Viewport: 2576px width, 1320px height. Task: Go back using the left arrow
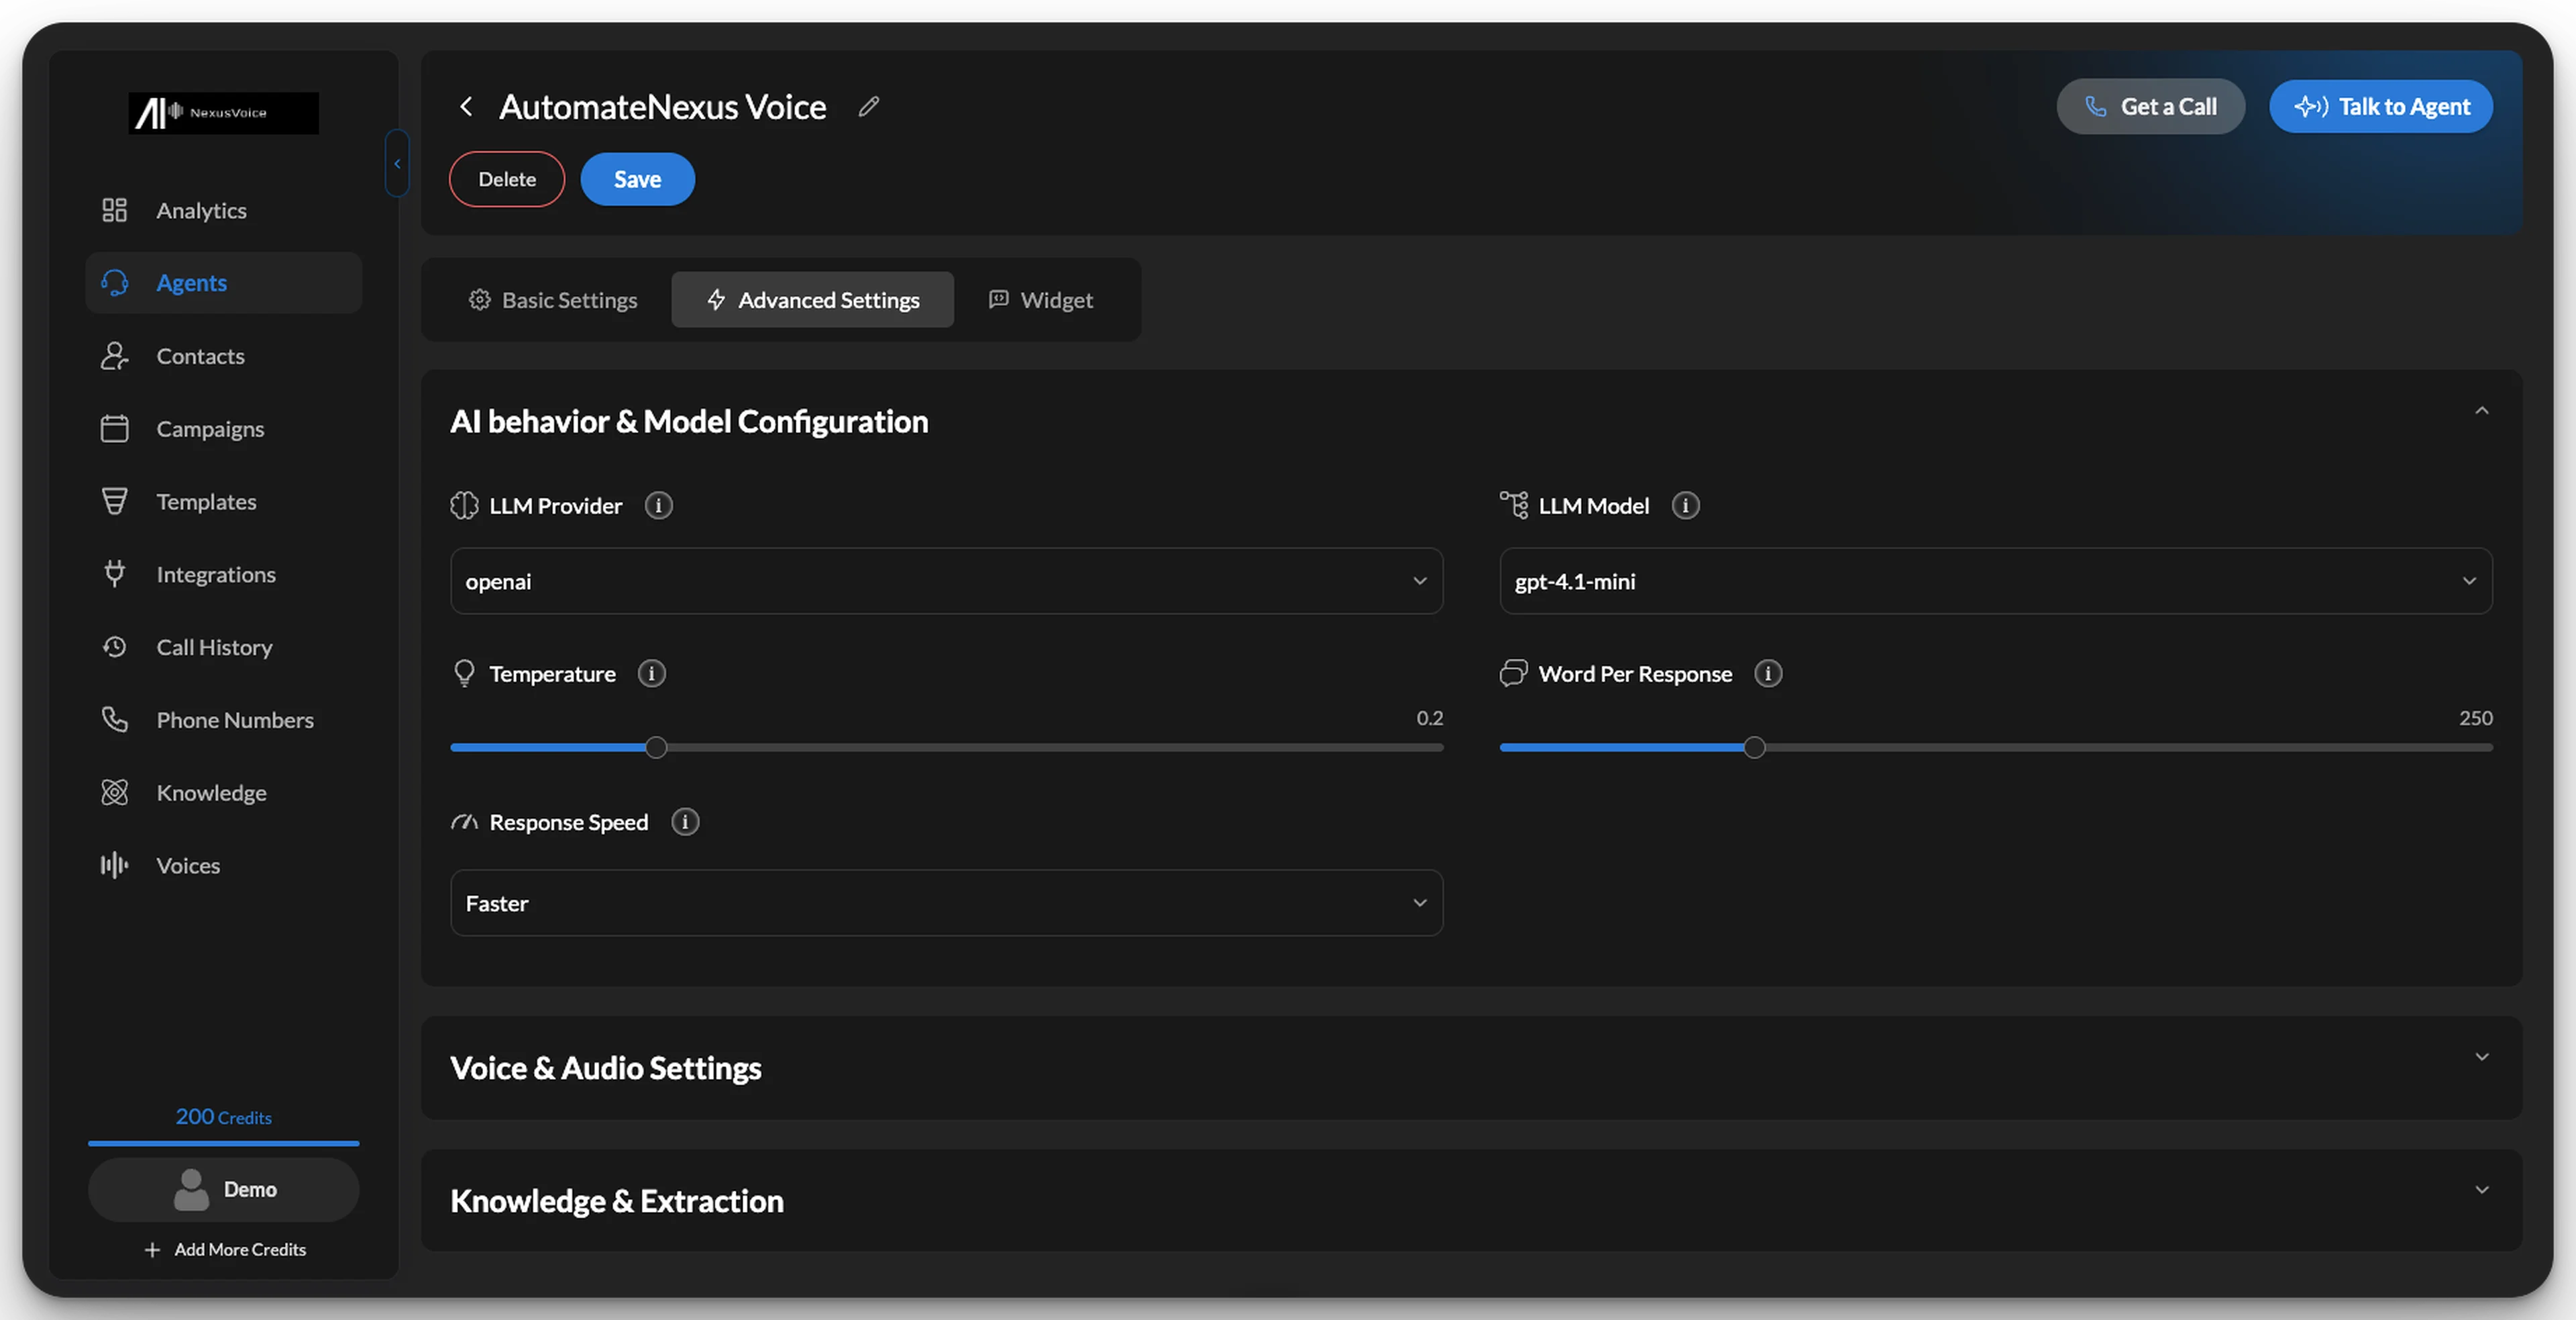click(466, 106)
